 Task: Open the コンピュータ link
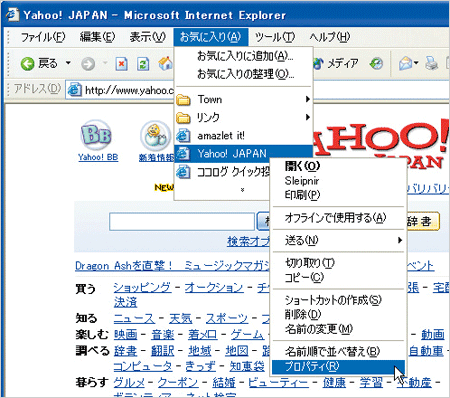(x=143, y=366)
